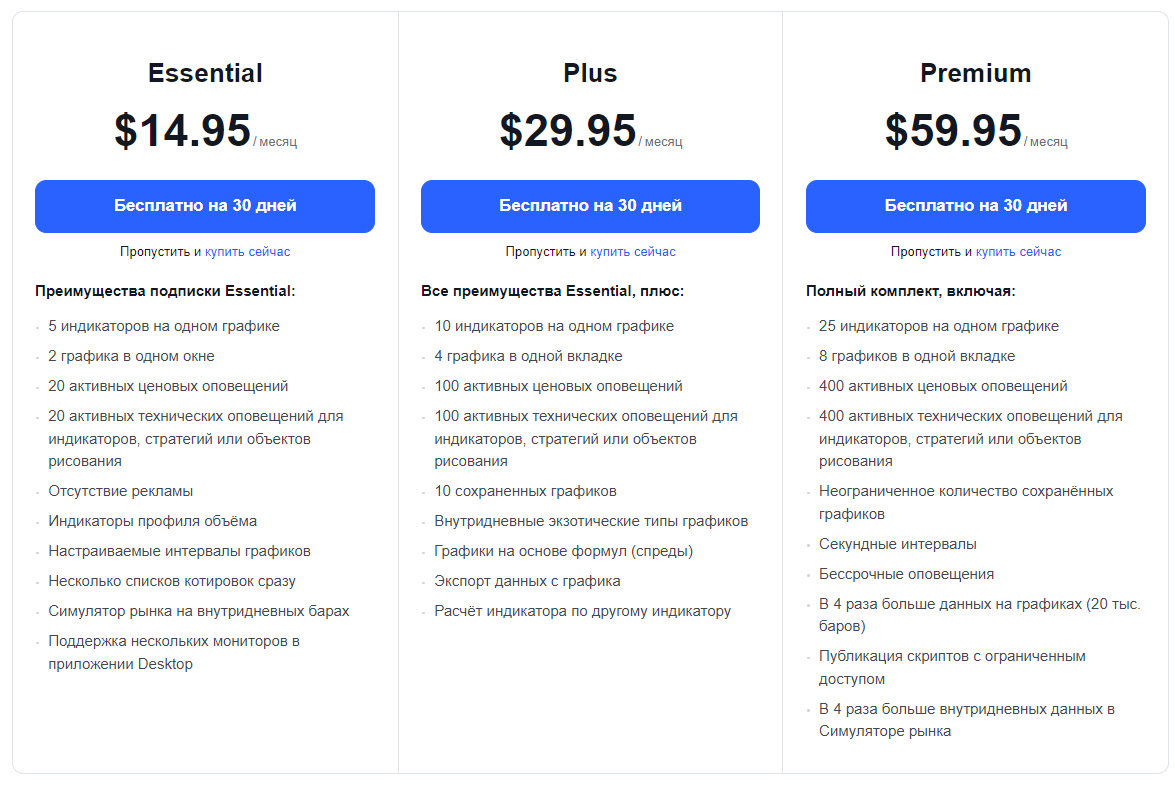Click the Essential plan title
Viewport: 1175px width, 785px height.
pyautogui.click(x=205, y=73)
